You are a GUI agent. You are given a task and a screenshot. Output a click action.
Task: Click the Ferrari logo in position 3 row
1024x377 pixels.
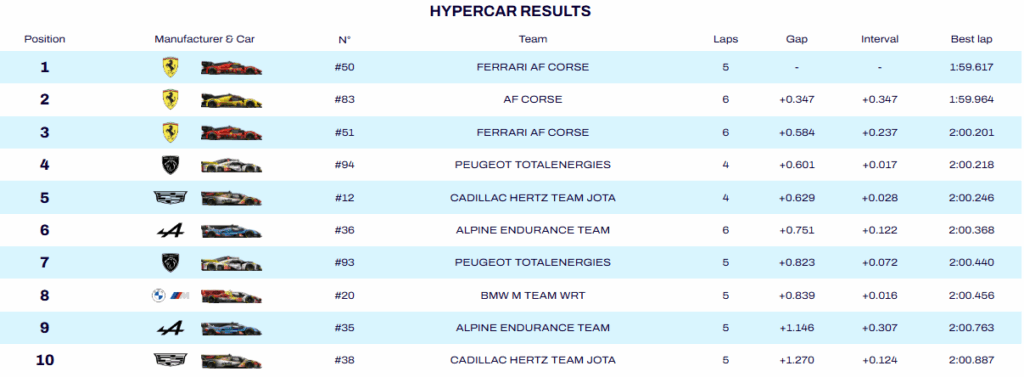170,132
